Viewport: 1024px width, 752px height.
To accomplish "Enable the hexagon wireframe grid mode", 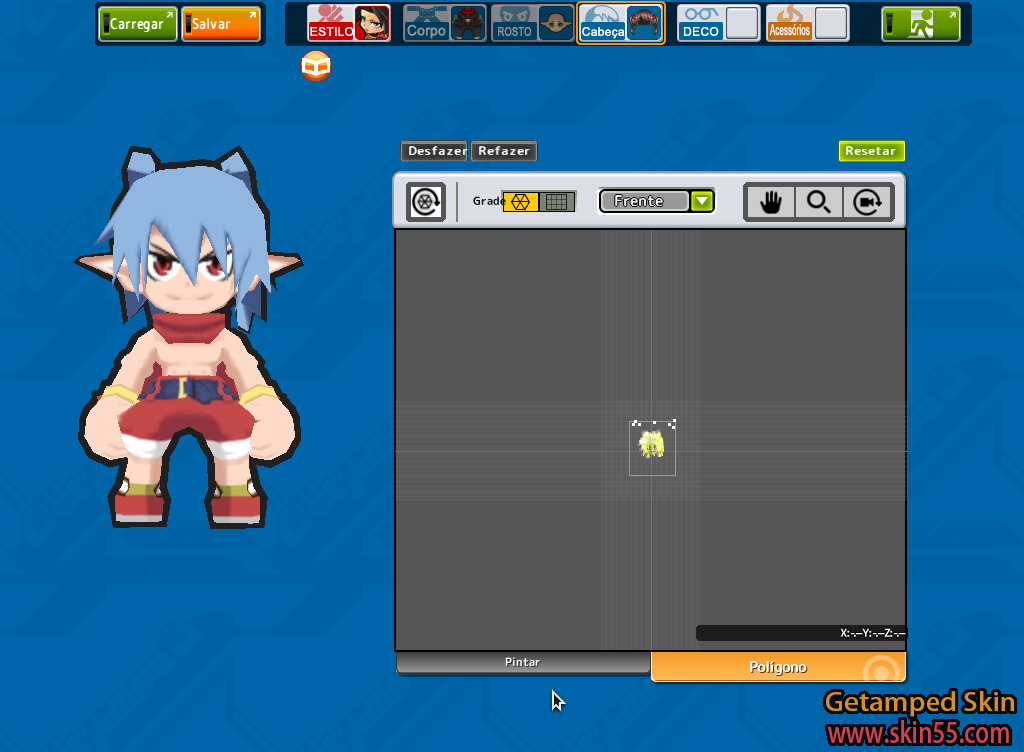I will pos(520,202).
